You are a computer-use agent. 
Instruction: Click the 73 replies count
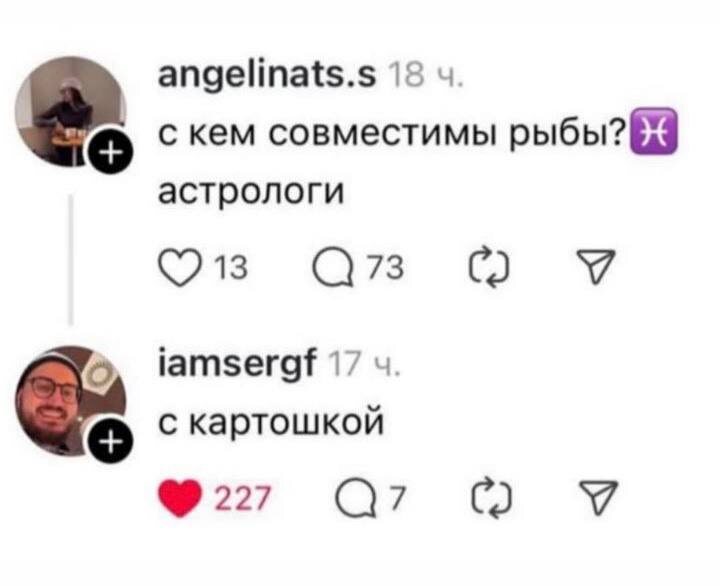[385, 268]
